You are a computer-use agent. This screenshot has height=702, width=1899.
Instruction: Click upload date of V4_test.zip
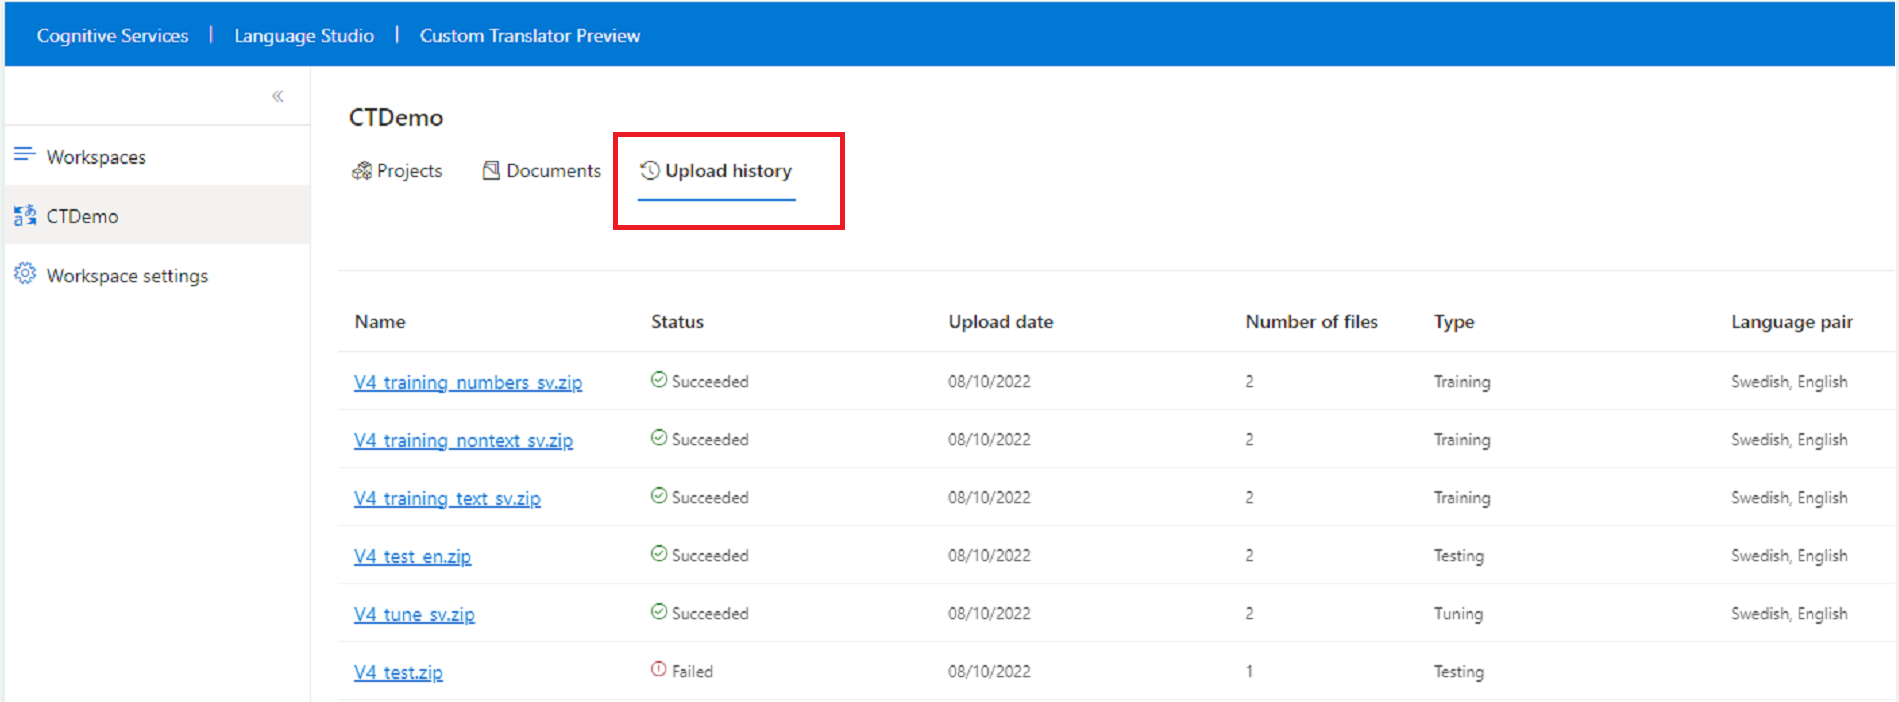coord(989,671)
